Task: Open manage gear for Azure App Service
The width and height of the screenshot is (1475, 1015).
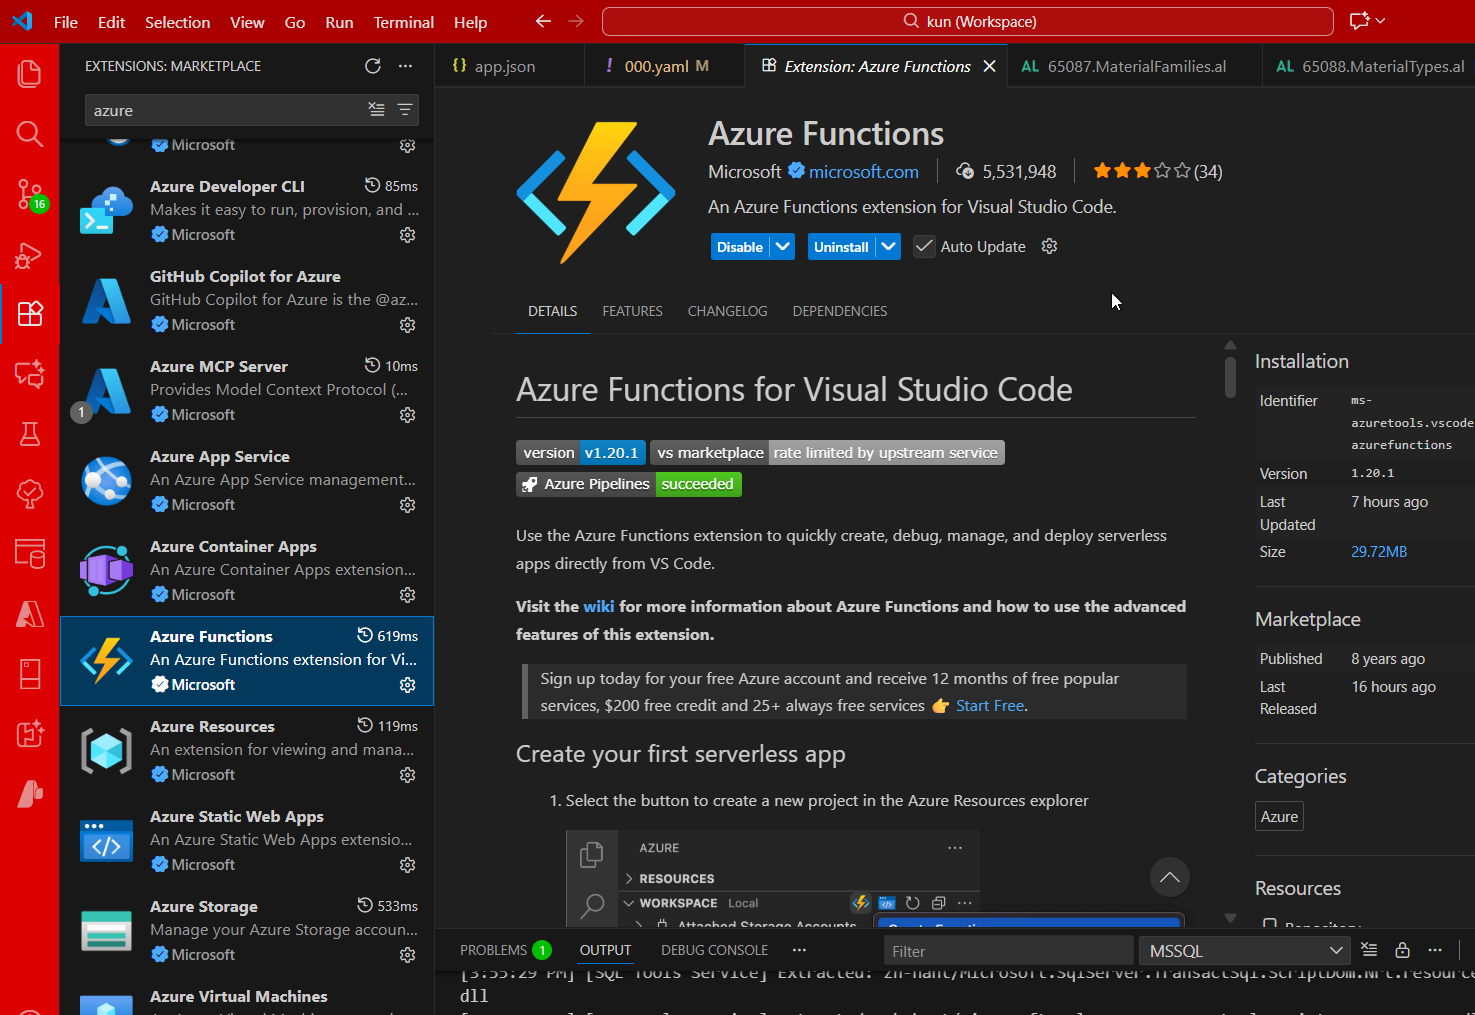Action: coord(407,505)
